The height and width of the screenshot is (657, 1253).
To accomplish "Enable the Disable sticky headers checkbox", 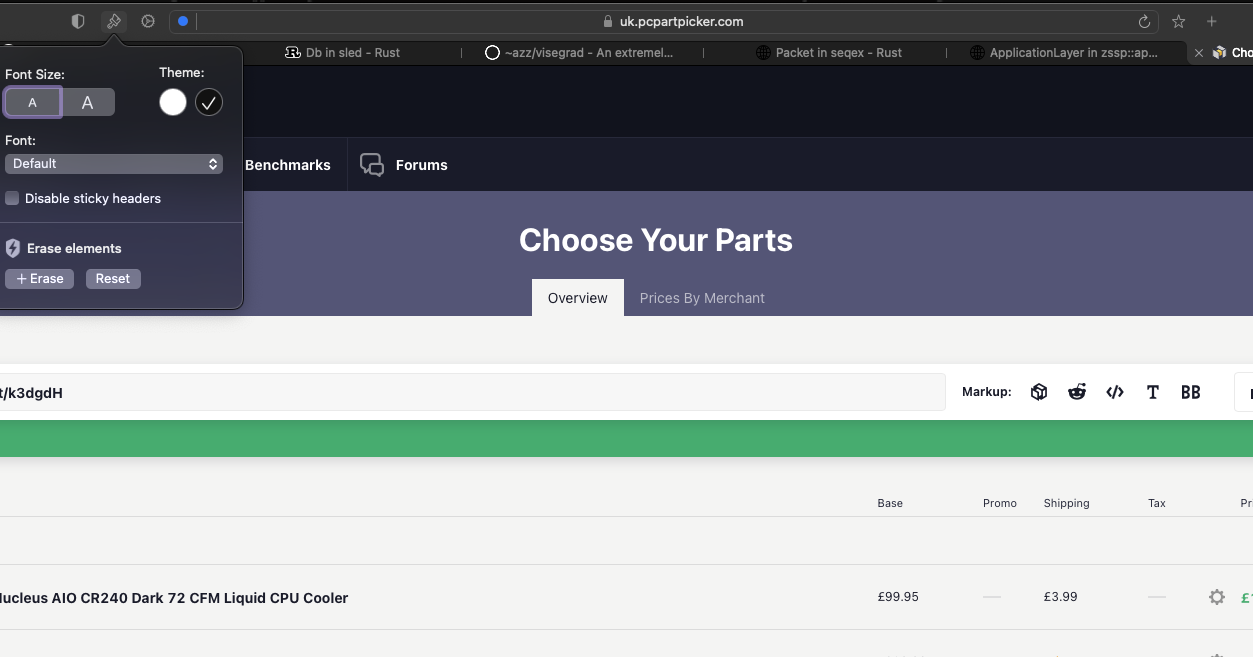I will coord(13,198).
